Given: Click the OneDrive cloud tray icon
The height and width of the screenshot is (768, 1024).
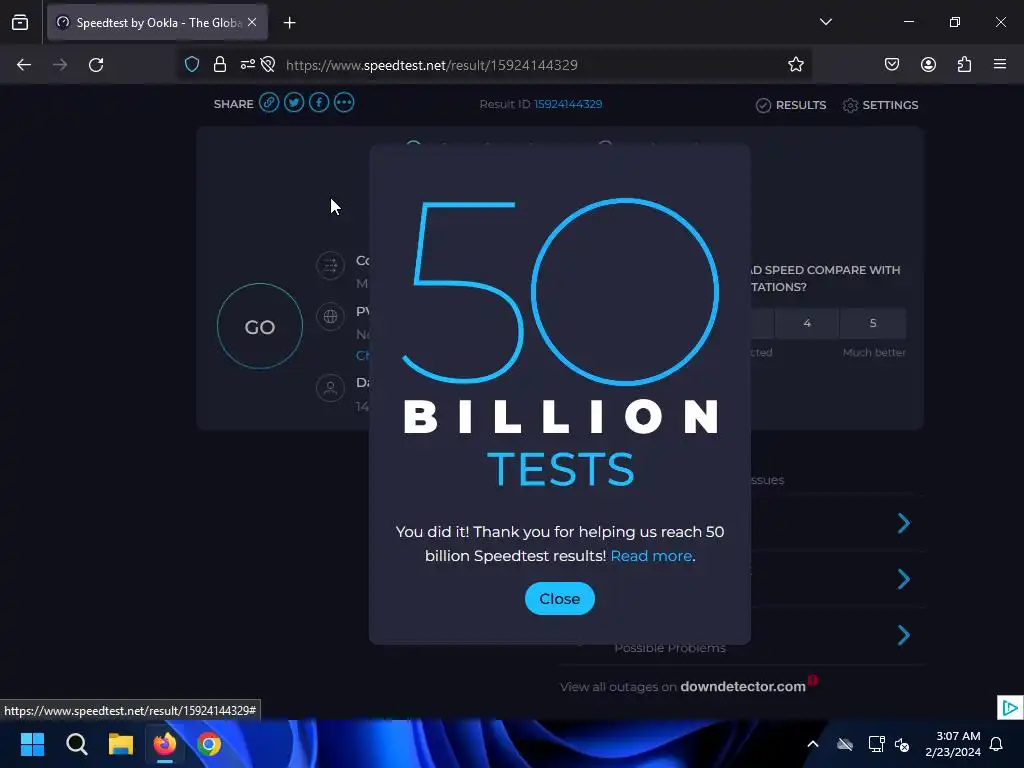Looking at the screenshot, I should 845,744.
